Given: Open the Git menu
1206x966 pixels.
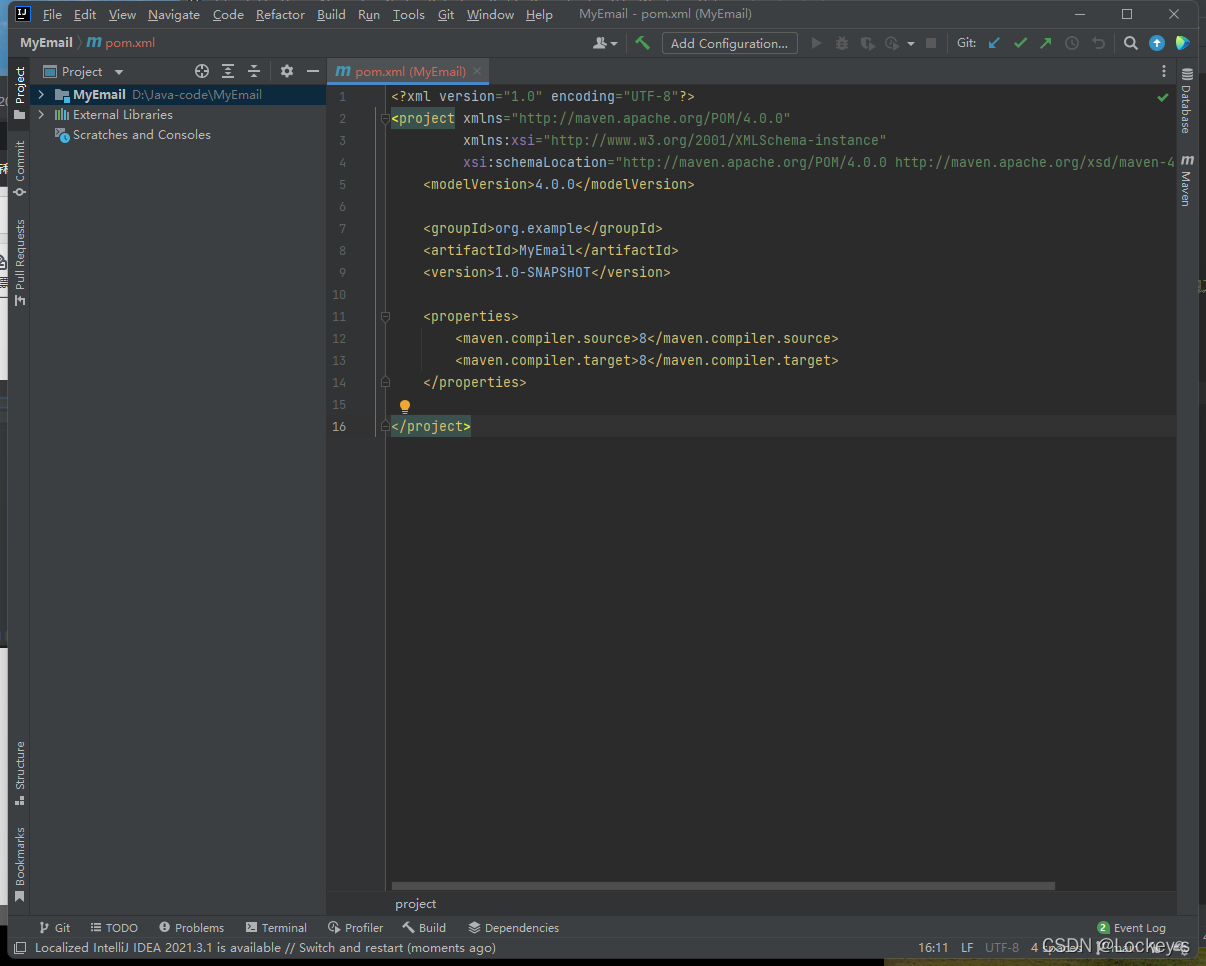Looking at the screenshot, I should 446,14.
